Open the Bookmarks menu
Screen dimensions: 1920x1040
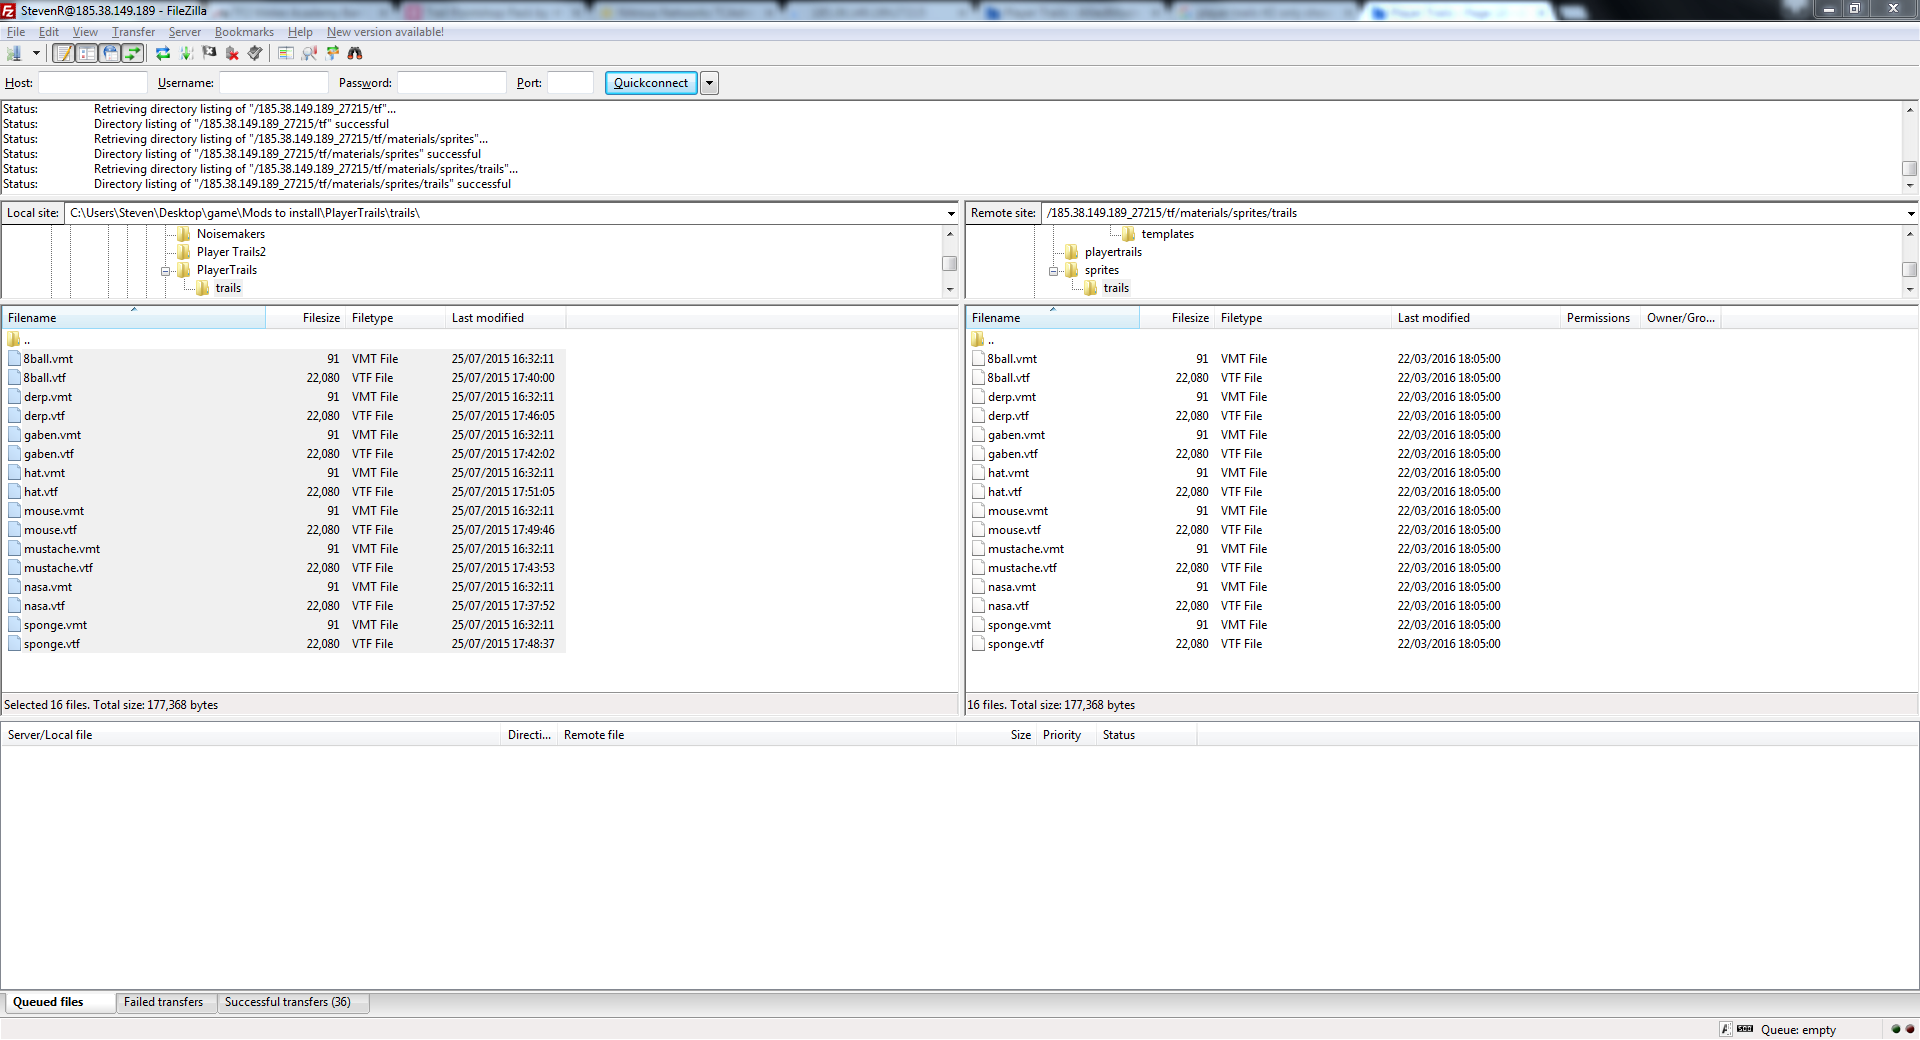(244, 32)
